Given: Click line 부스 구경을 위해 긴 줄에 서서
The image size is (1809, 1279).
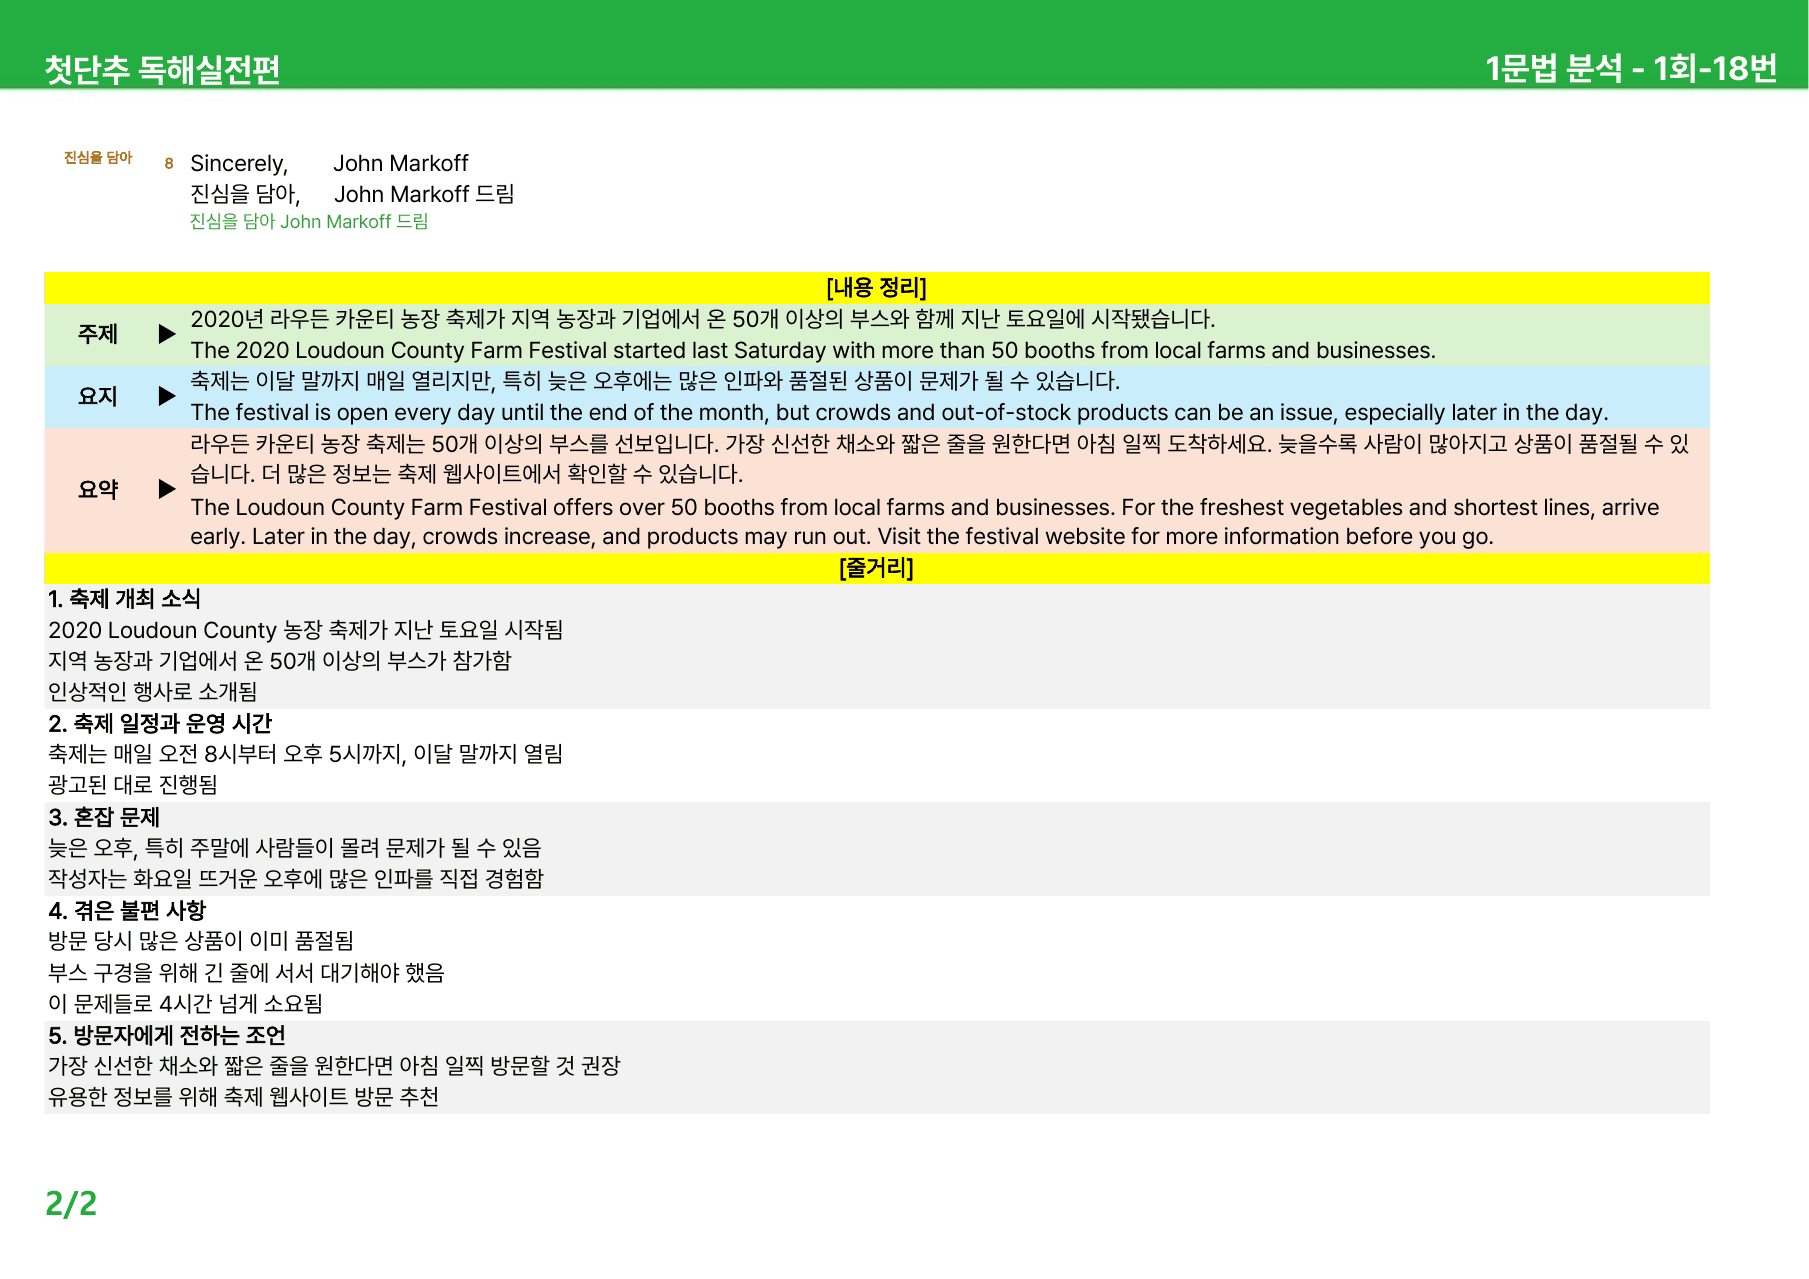Looking at the screenshot, I should (x=247, y=973).
